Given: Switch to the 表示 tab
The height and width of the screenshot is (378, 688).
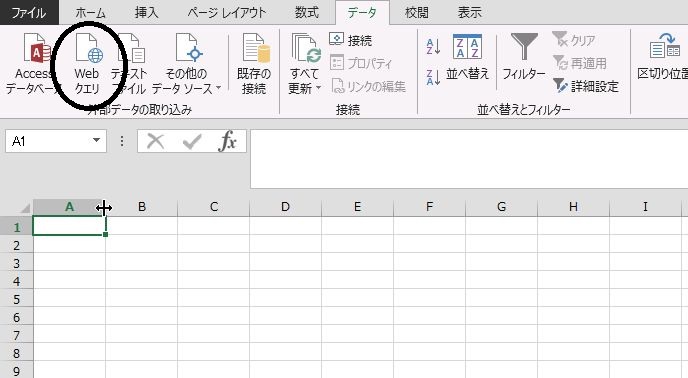Looking at the screenshot, I should 469,12.
